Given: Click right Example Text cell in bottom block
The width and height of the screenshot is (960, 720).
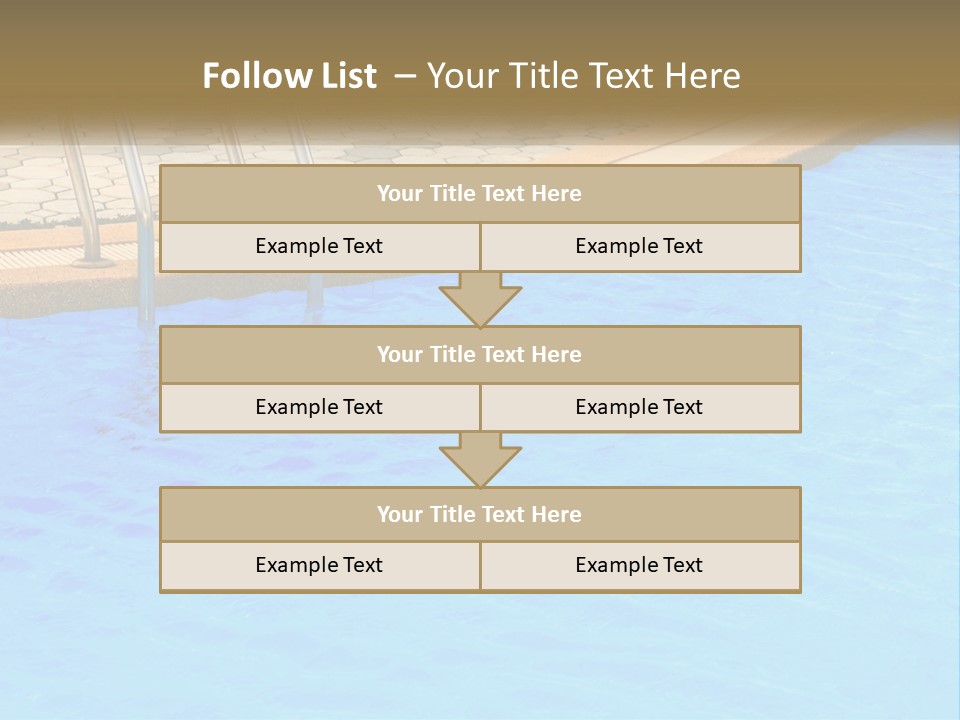Looking at the screenshot, I should click(640, 565).
